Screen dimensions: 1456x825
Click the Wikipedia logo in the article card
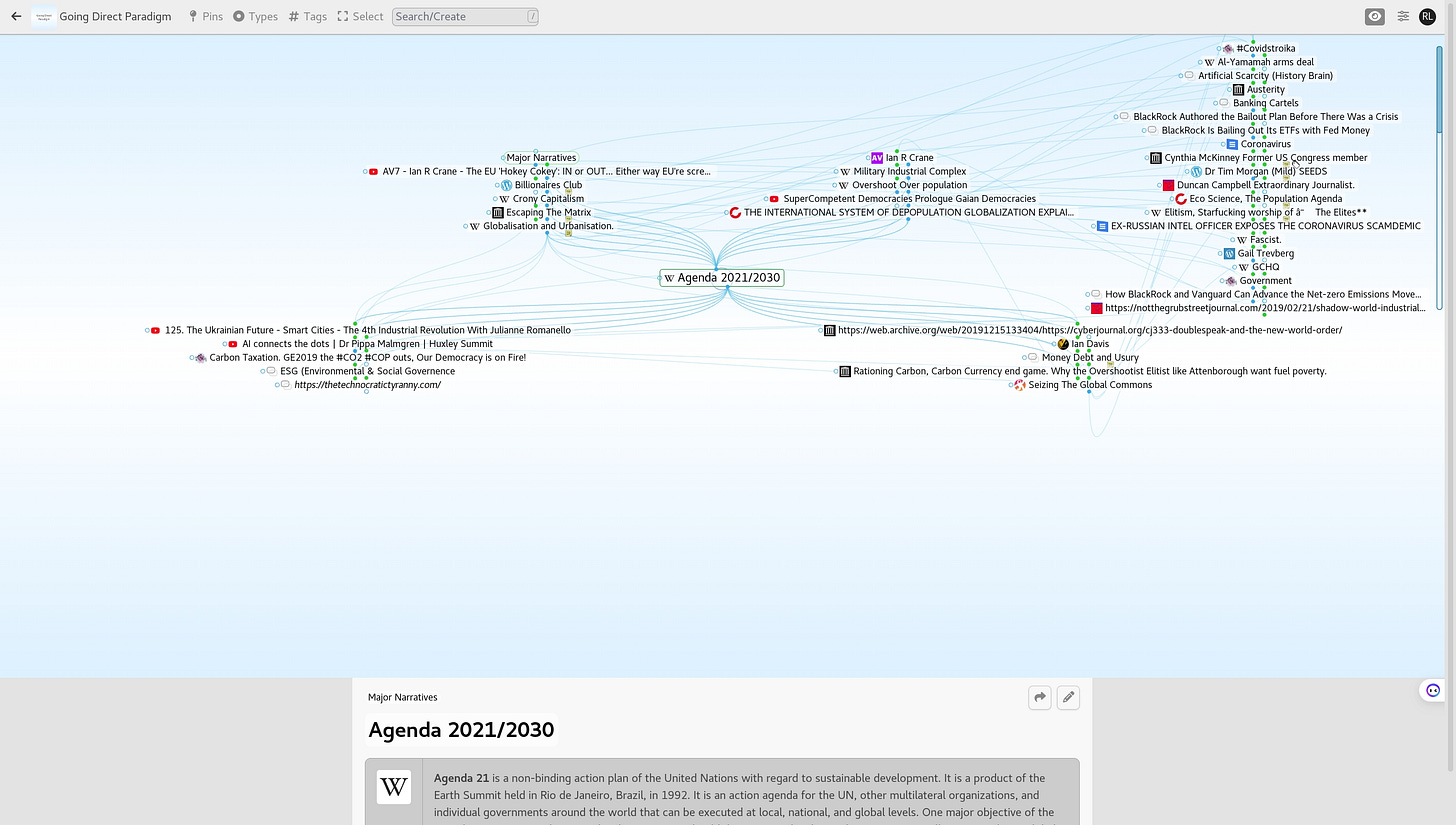[394, 787]
